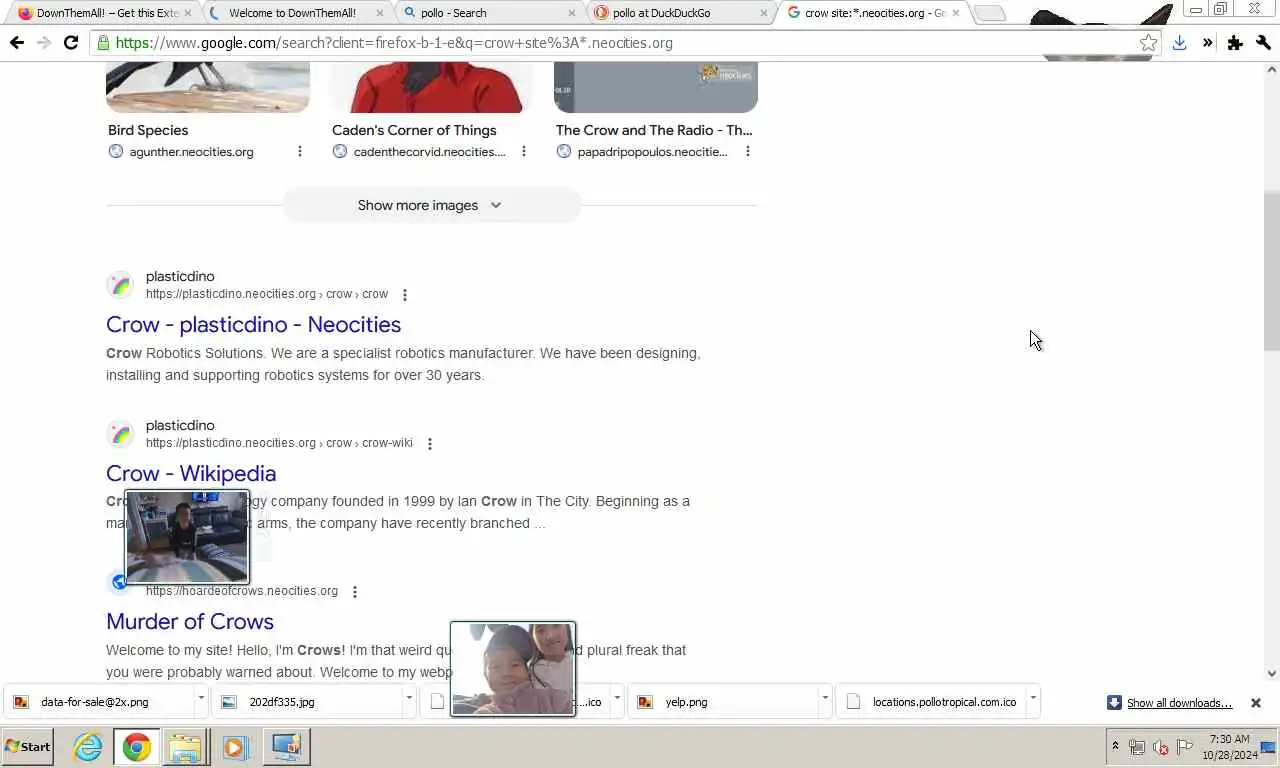Open the wrench settings menu
The width and height of the screenshot is (1280, 768).
pyautogui.click(x=1263, y=43)
